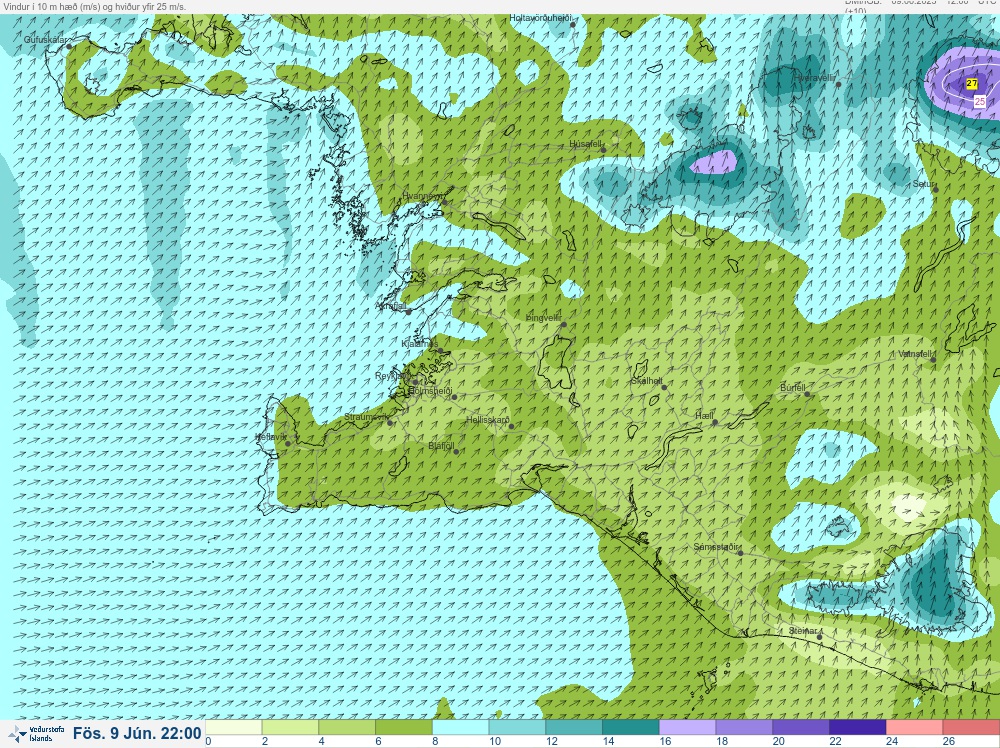The image size is (1000, 748).
Task: Select the red 26+ legend swatch
Action: point(971,728)
